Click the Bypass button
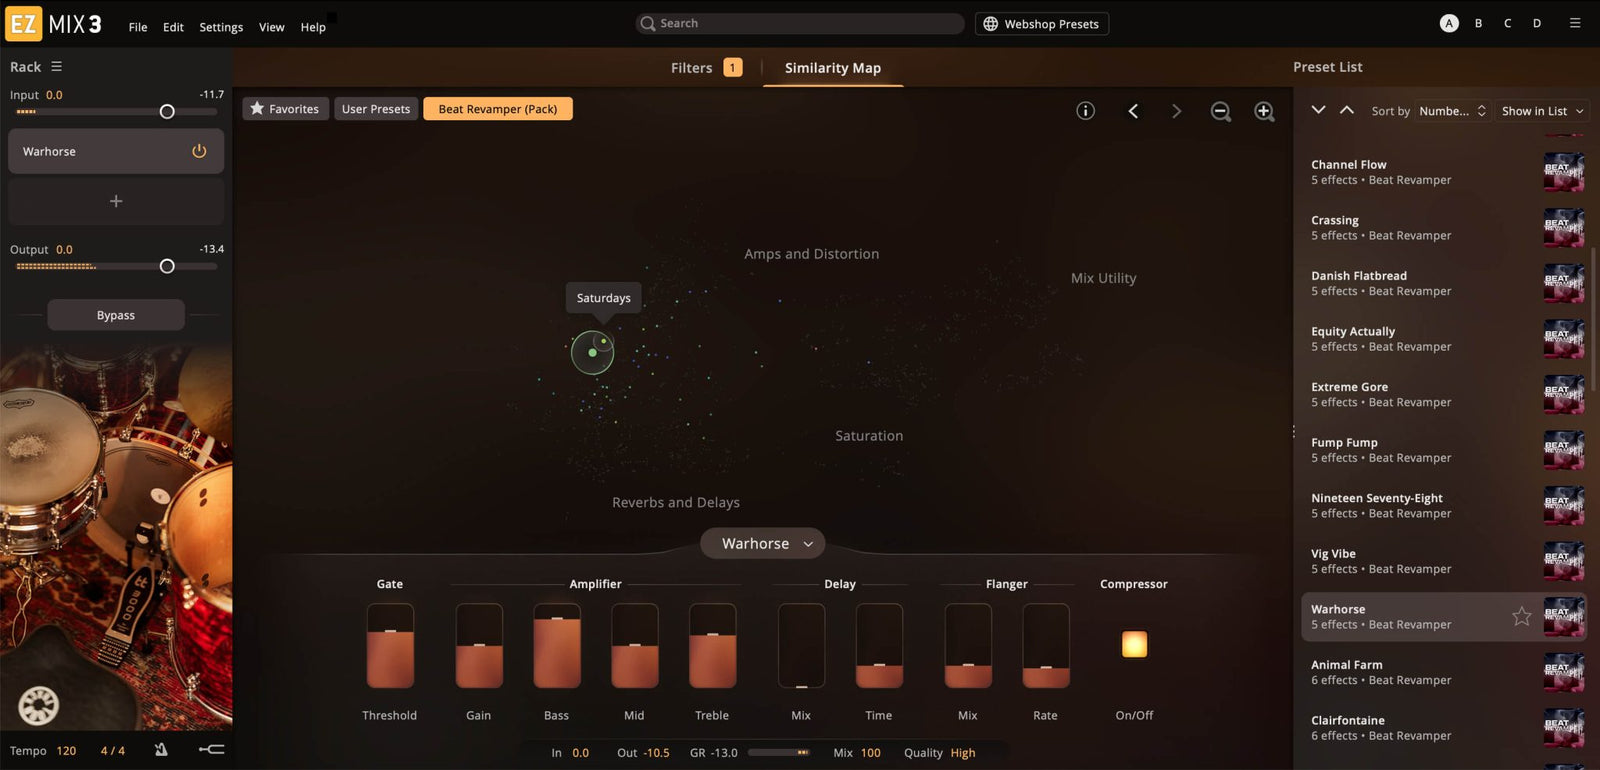This screenshot has width=1600, height=770. pyautogui.click(x=116, y=315)
